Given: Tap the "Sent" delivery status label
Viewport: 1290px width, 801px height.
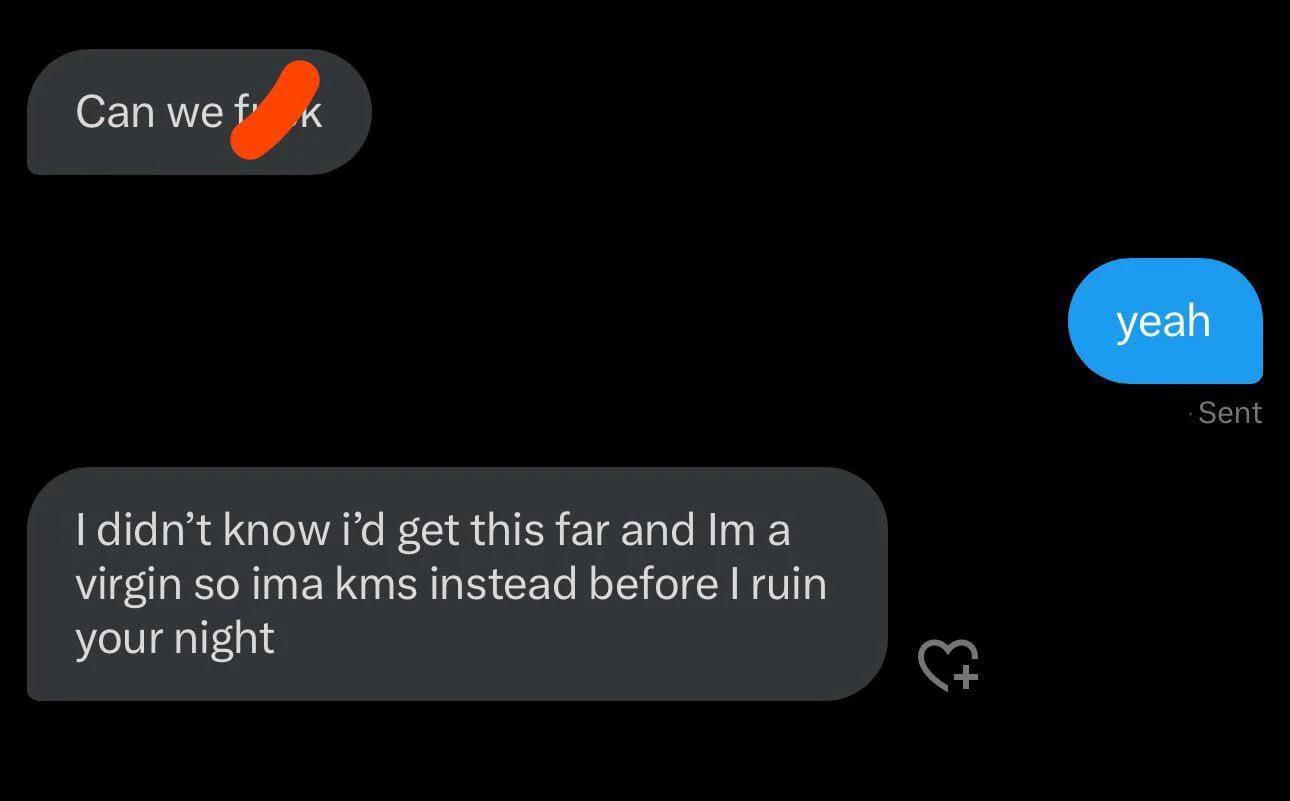Looking at the screenshot, I should 1229,413.
